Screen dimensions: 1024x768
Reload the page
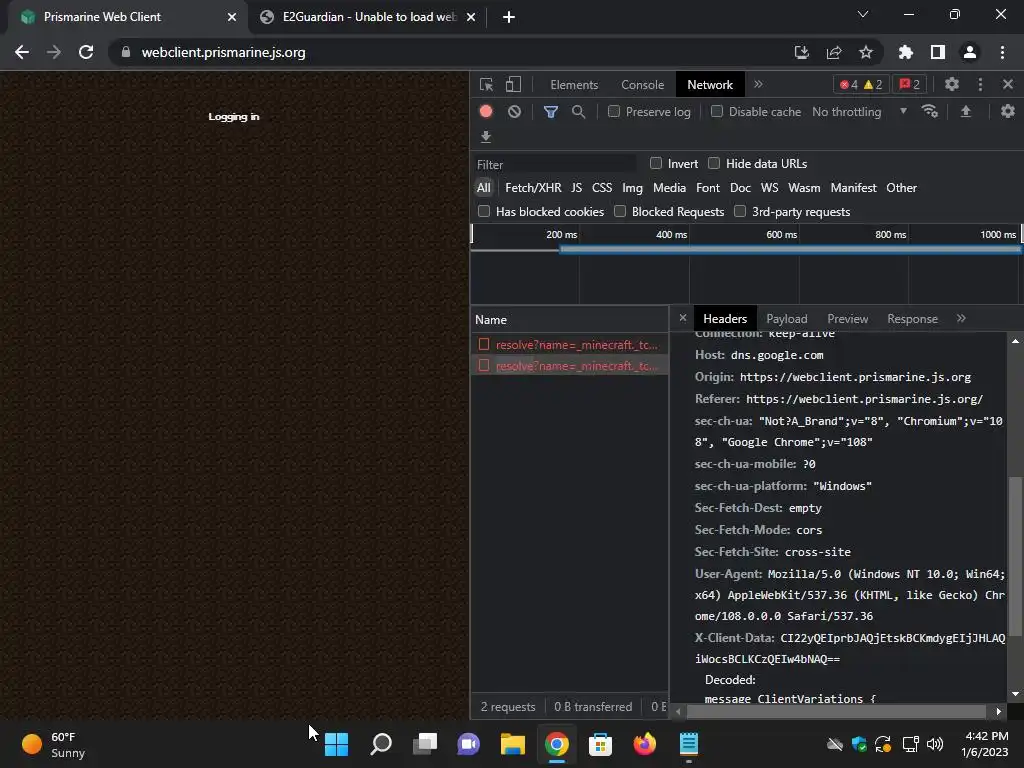tap(86, 52)
